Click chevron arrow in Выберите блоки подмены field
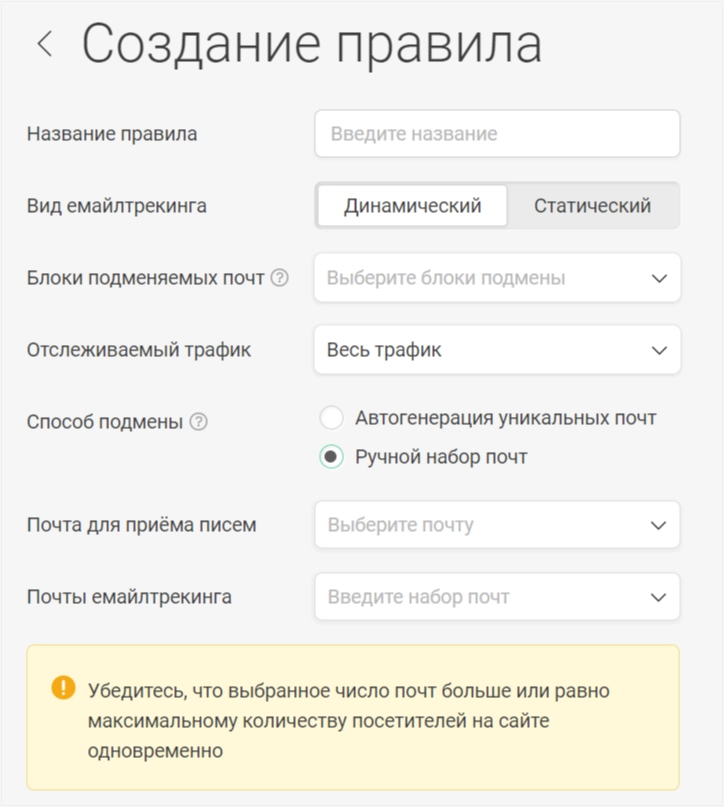 click(659, 278)
